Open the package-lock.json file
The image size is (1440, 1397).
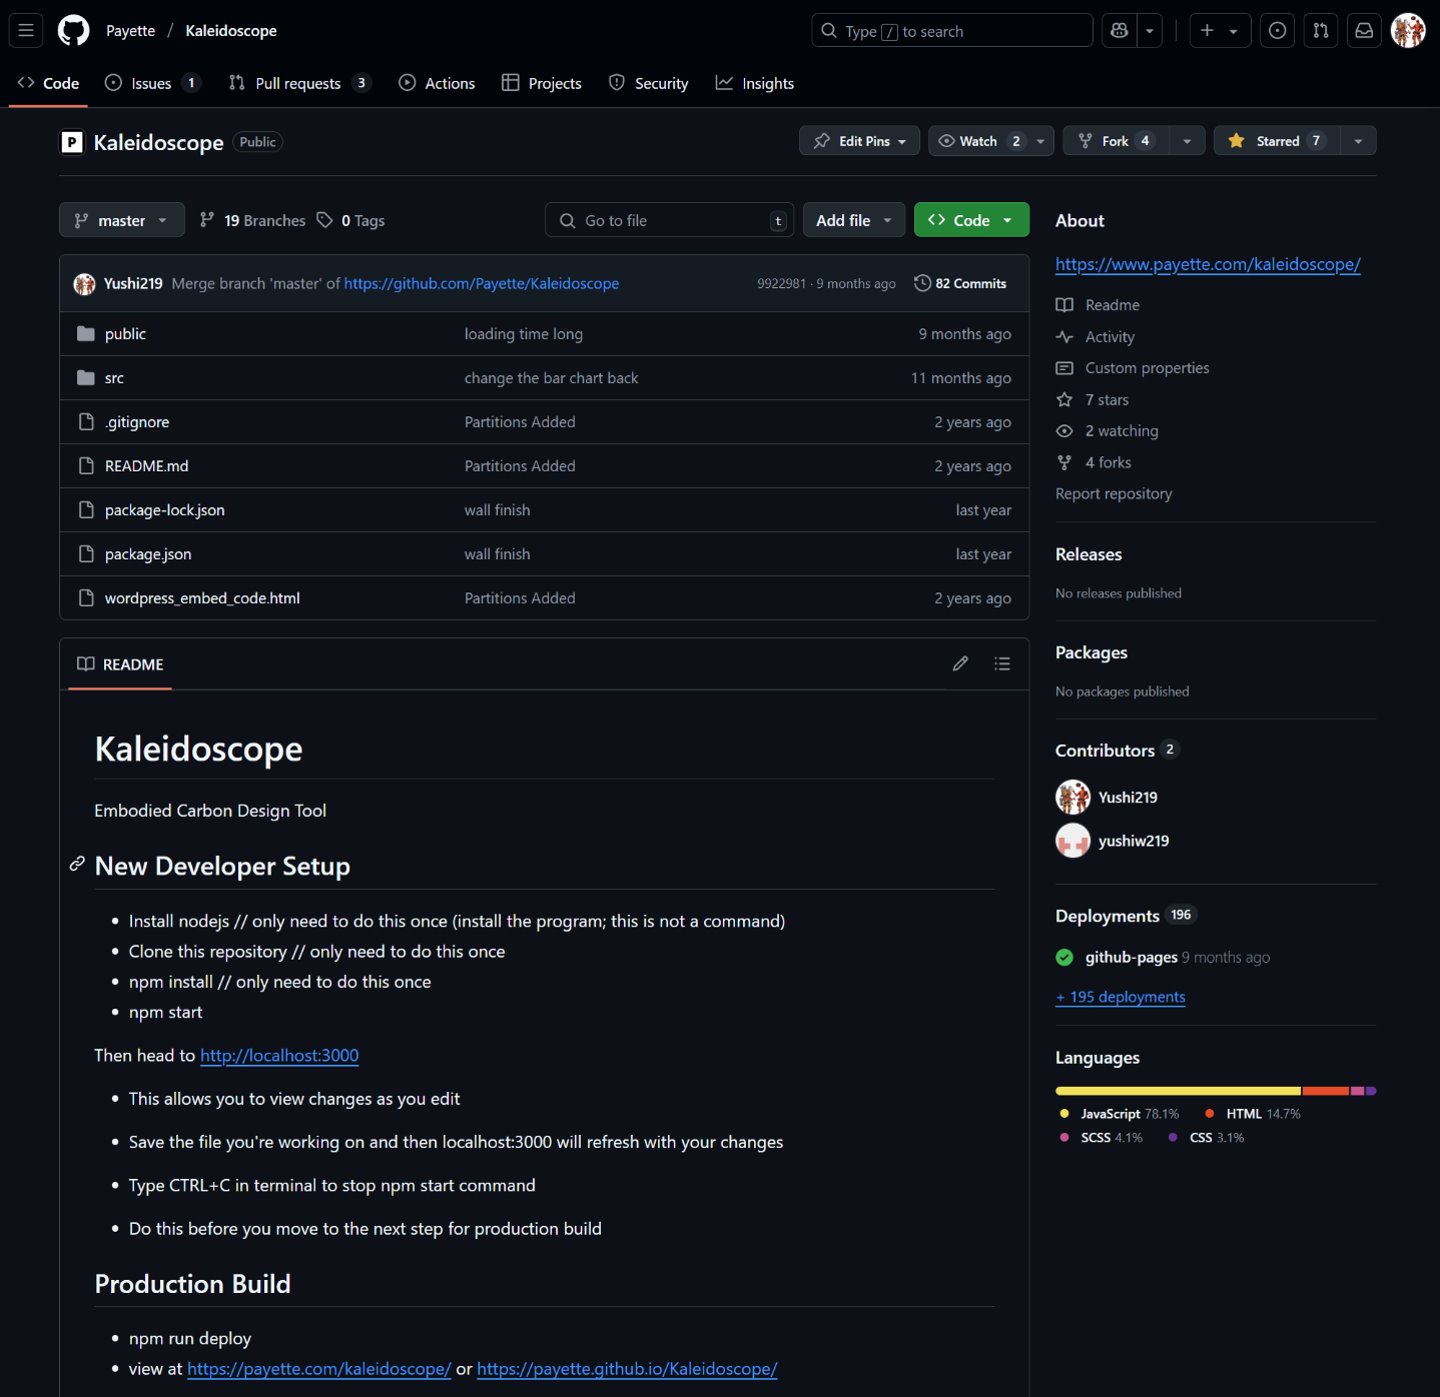165,510
